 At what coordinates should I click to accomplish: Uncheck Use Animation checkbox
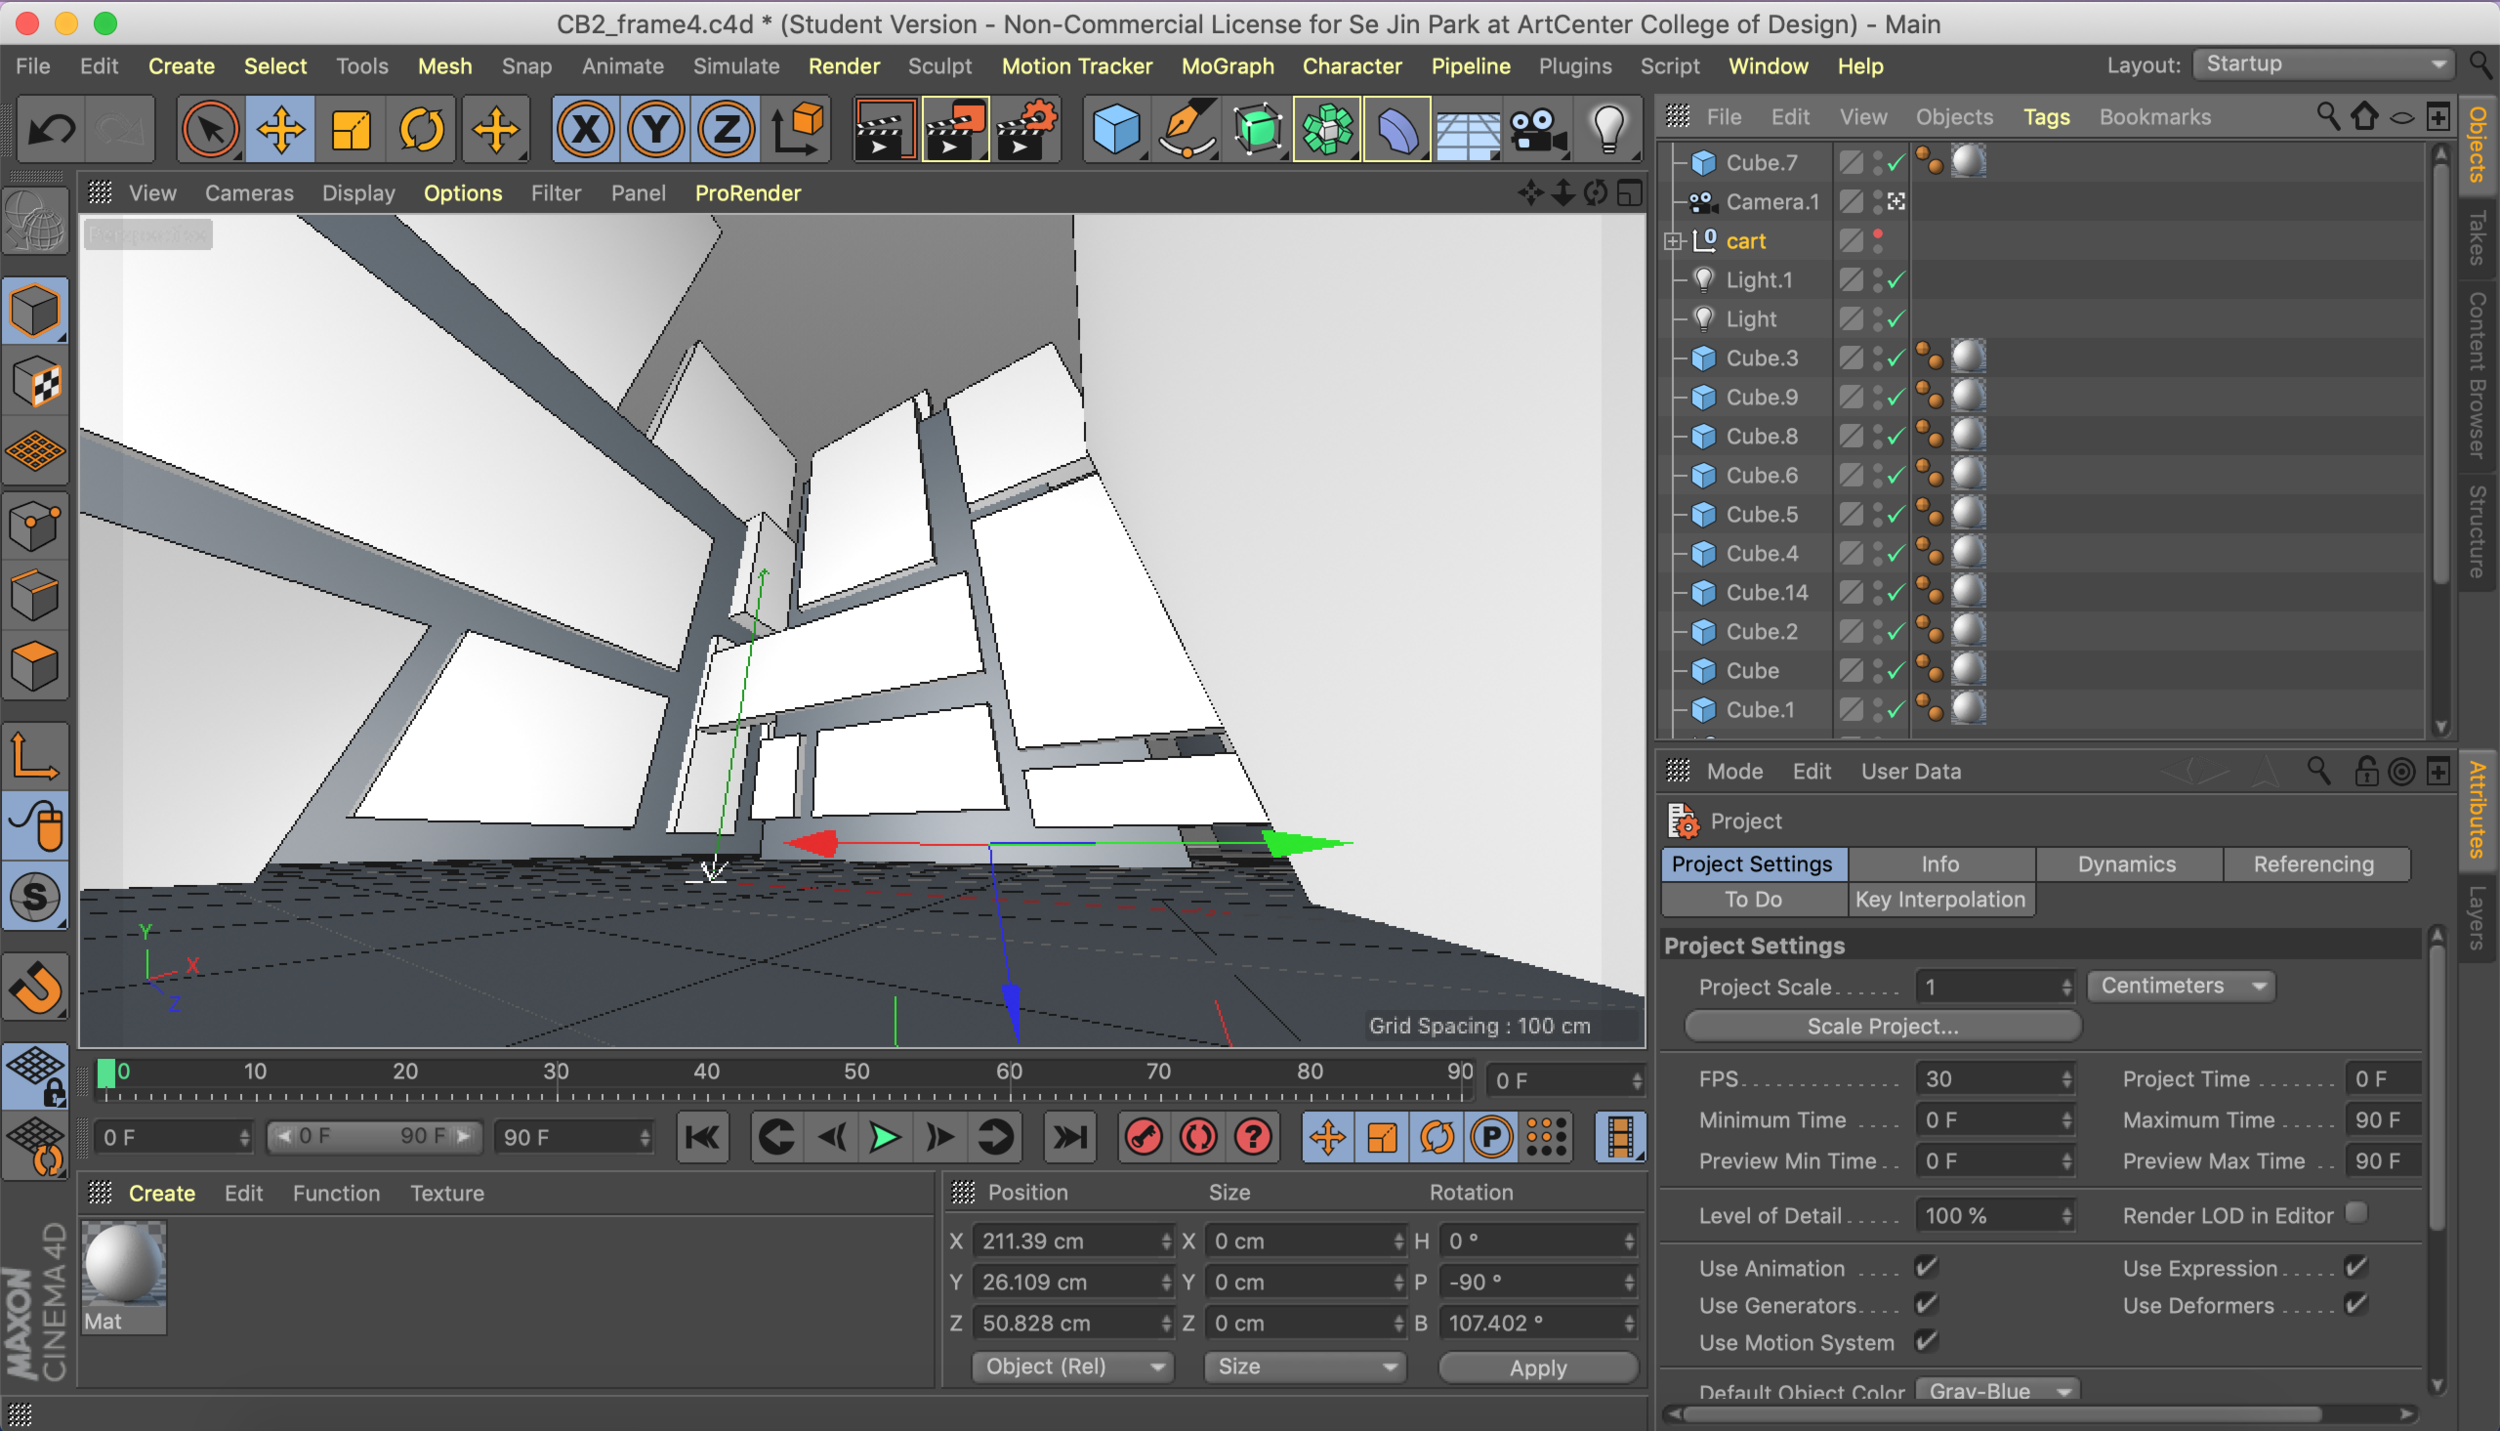click(1926, 1267)
